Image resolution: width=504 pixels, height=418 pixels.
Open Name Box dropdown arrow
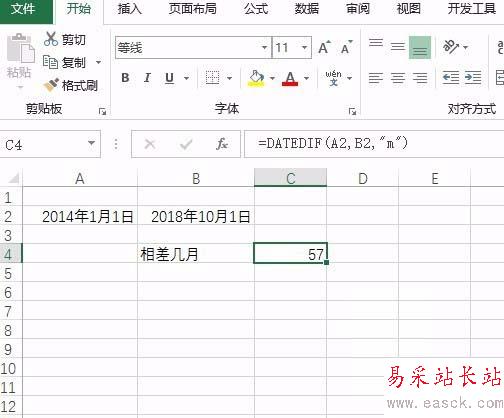(x=91, y=144)
